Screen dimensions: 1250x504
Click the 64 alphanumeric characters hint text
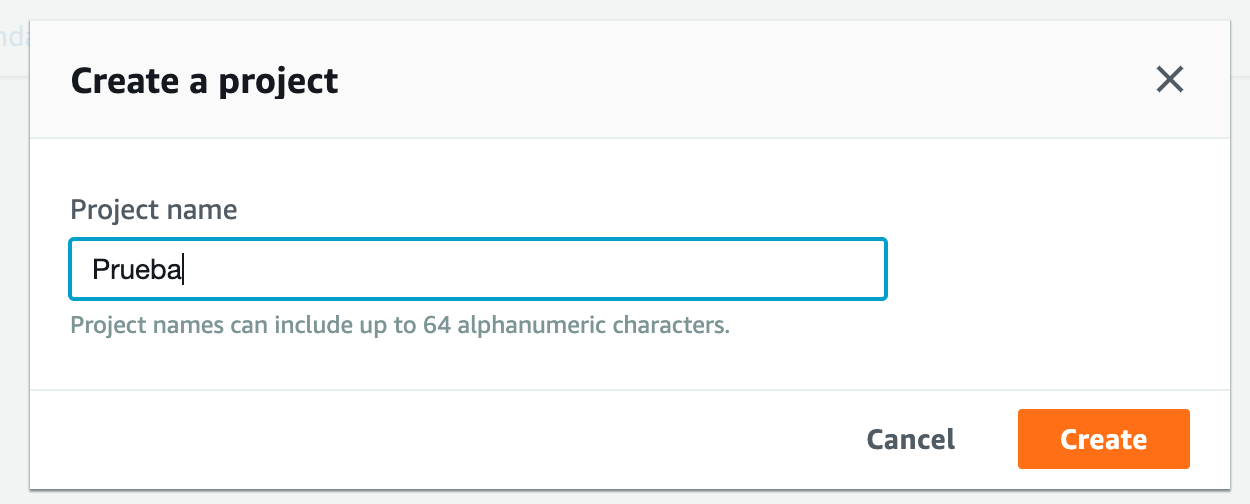click(x=400, y=326)
